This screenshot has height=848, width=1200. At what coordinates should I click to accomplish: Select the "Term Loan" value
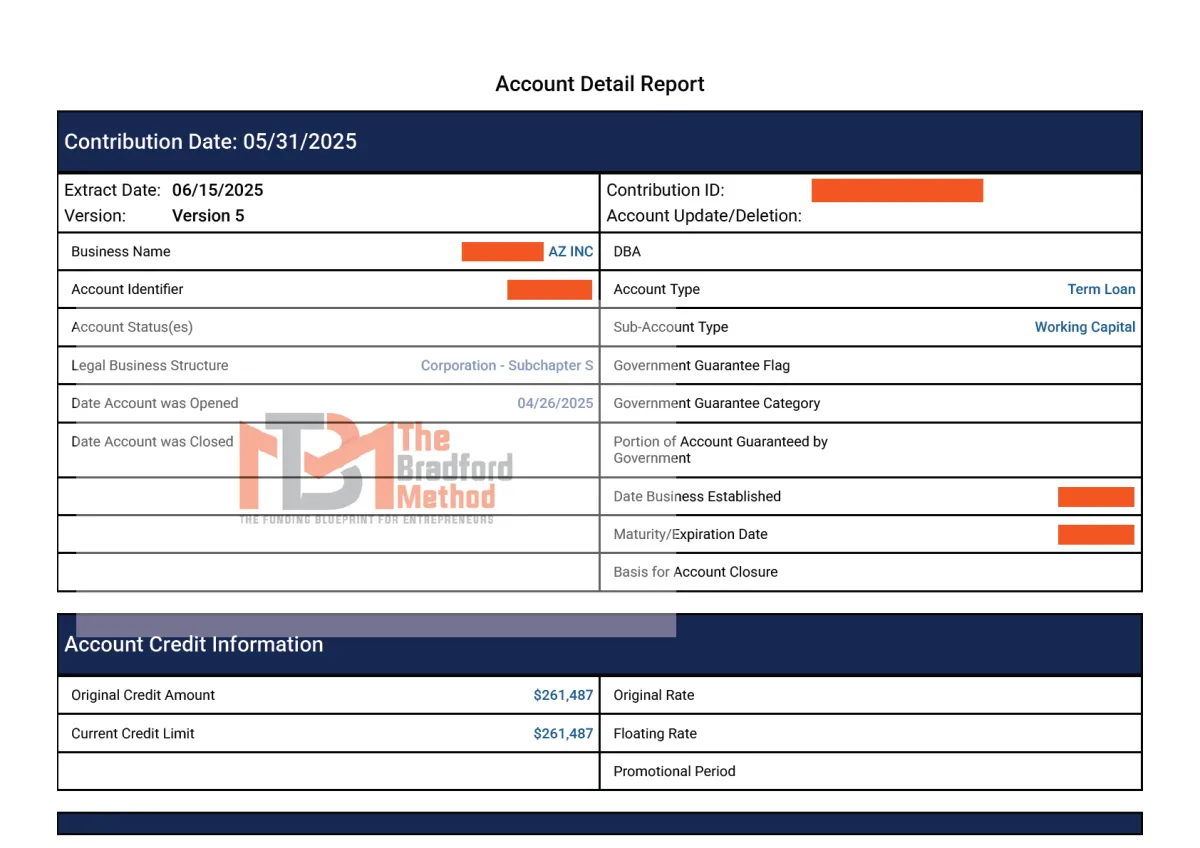tap(1102, 290)
